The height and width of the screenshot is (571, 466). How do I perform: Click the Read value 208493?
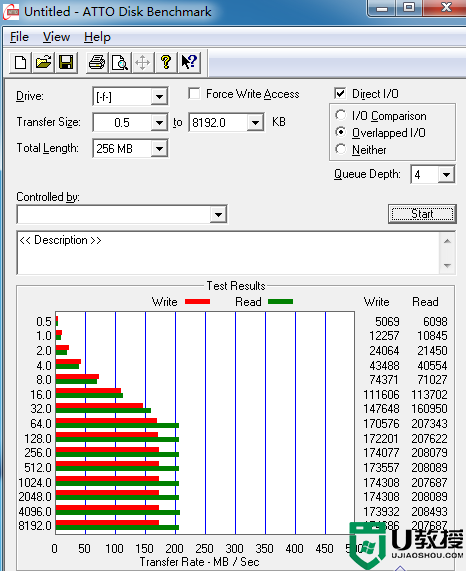429,511
